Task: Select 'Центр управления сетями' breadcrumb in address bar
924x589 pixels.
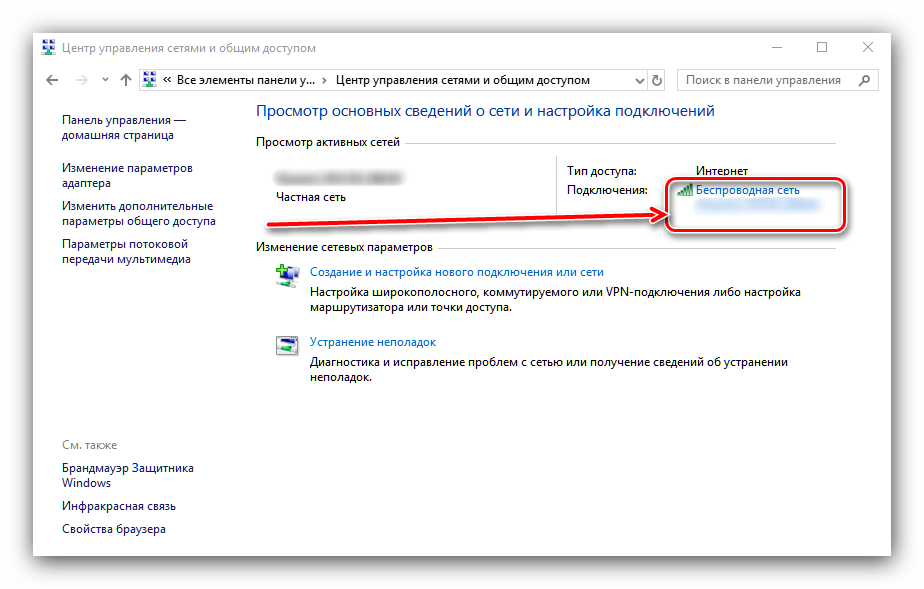Action: click(x=463, y=80)
